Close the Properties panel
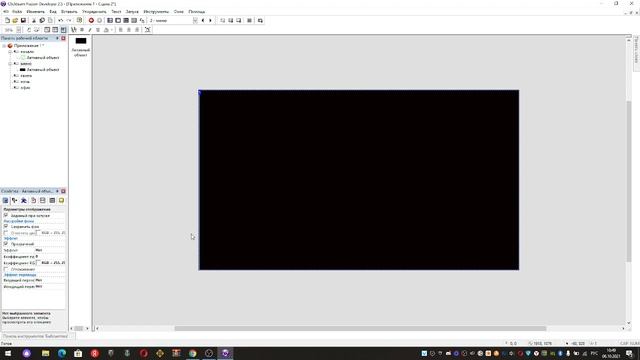The width and height of the screenshot is (640, 360). click(x=63, y=191)
